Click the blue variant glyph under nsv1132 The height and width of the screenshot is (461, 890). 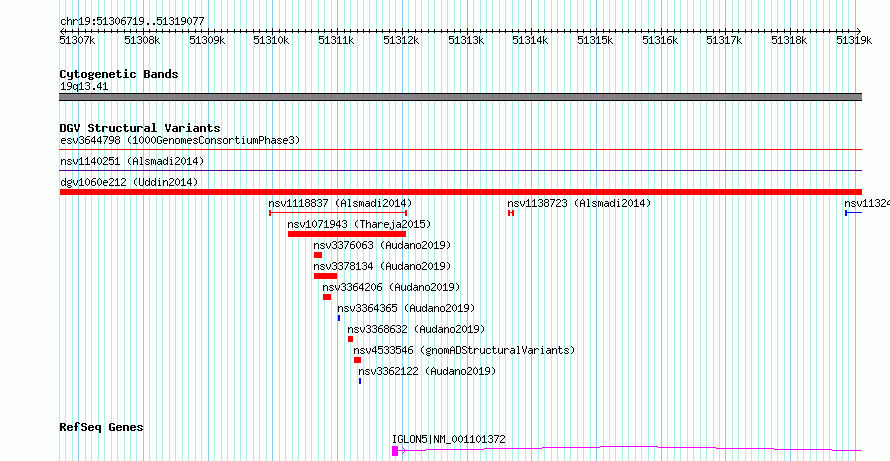pyautogui.click(x=853, y=213)
